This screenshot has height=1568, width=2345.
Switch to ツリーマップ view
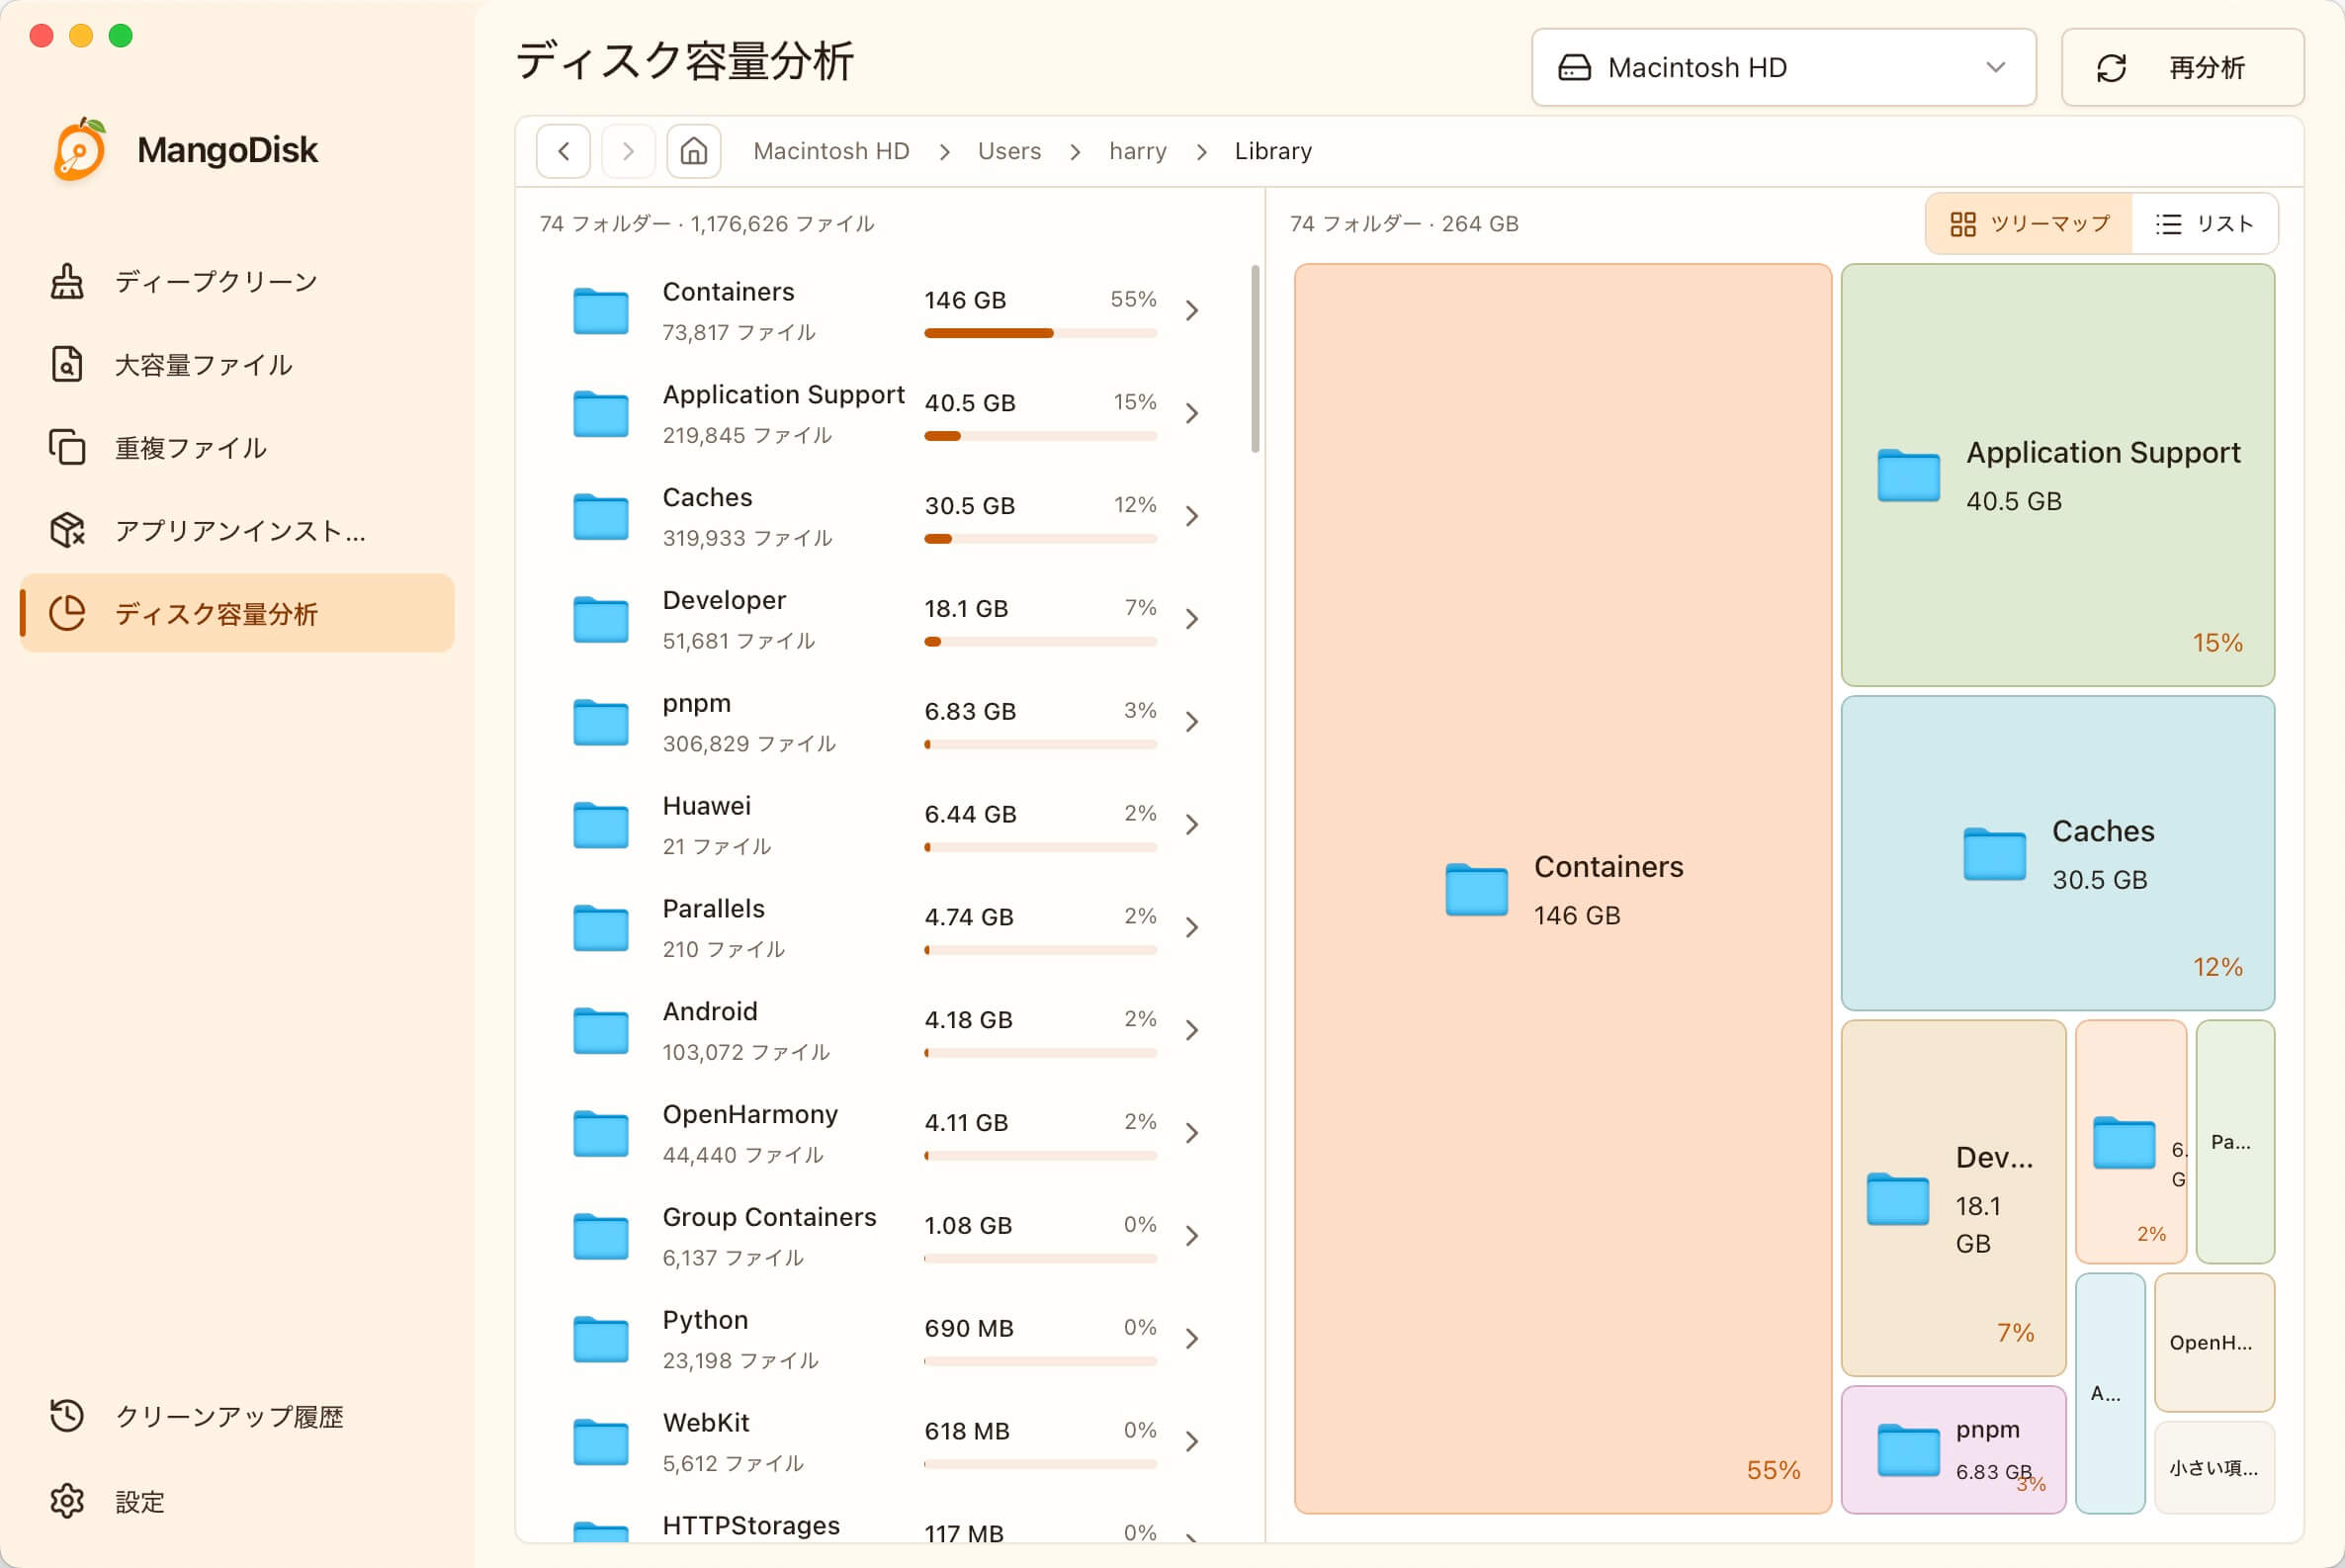coord(2029,224)
